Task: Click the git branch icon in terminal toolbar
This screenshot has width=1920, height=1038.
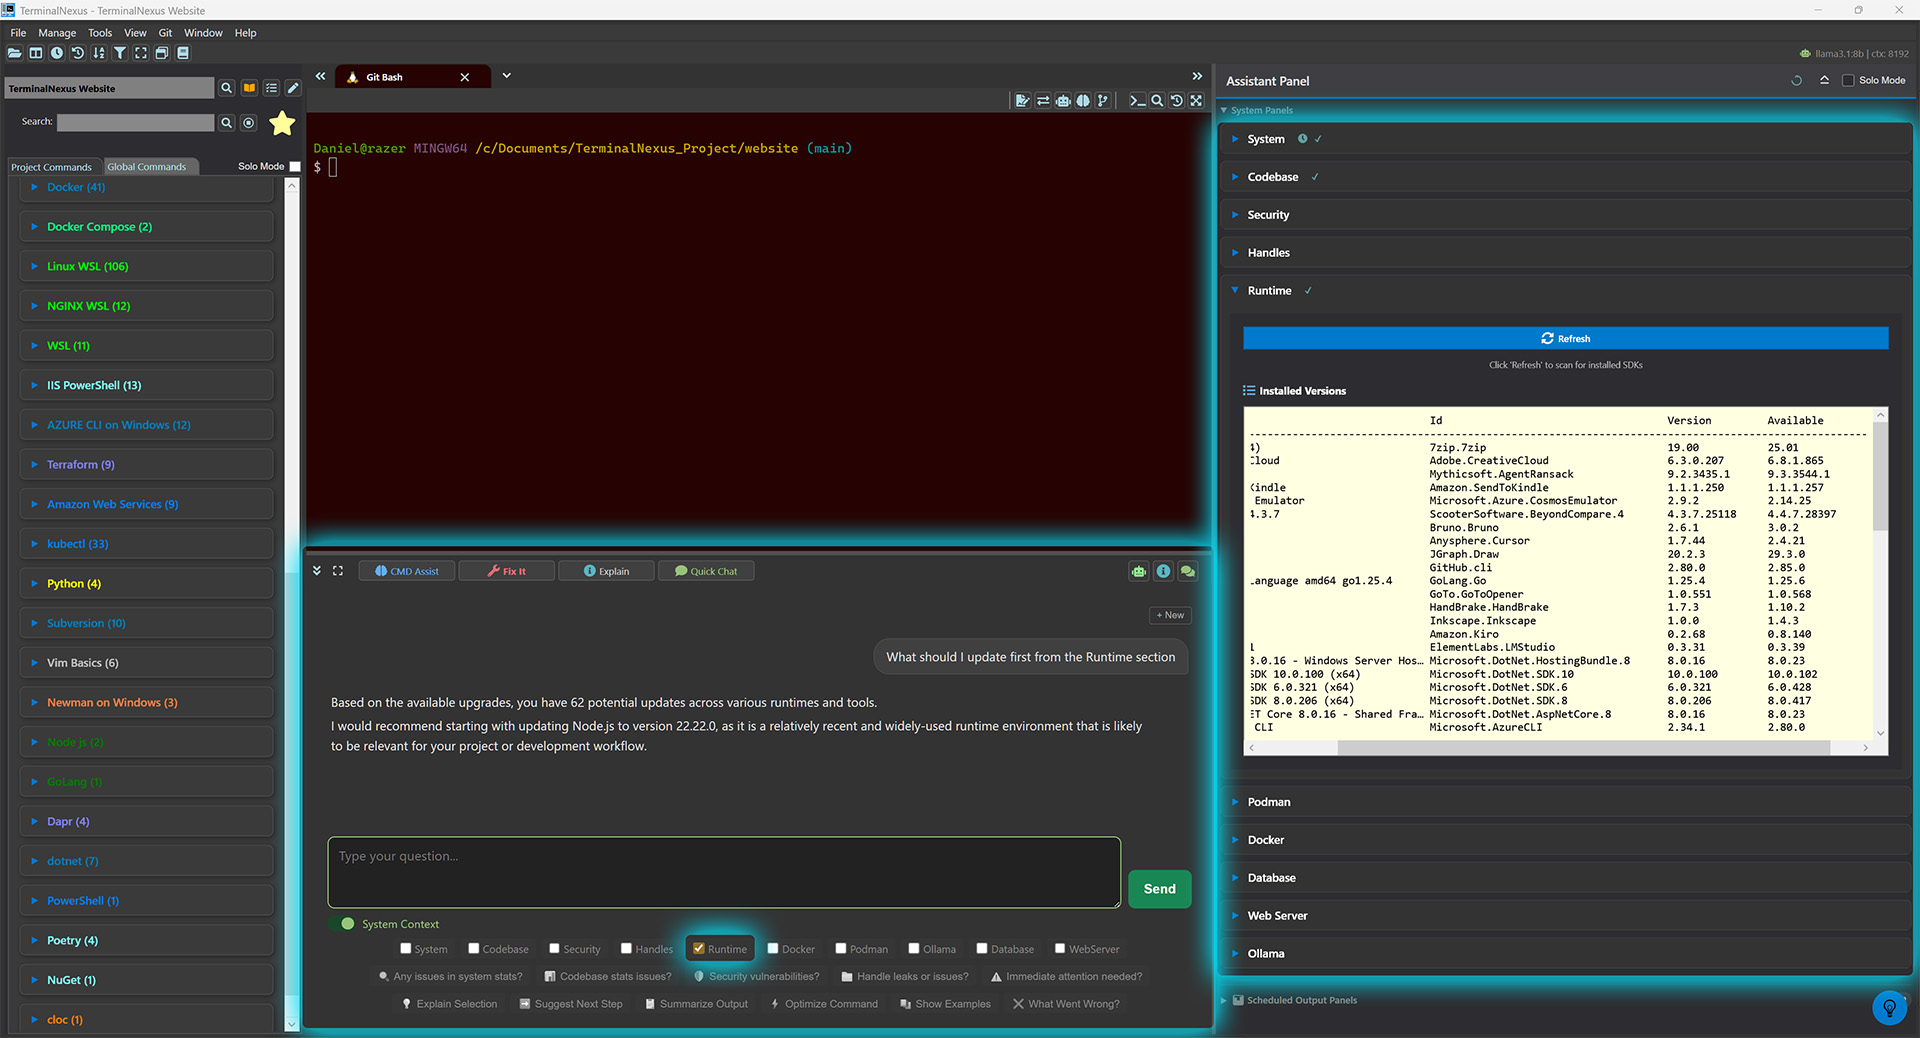Action: tap(1102, 101)
